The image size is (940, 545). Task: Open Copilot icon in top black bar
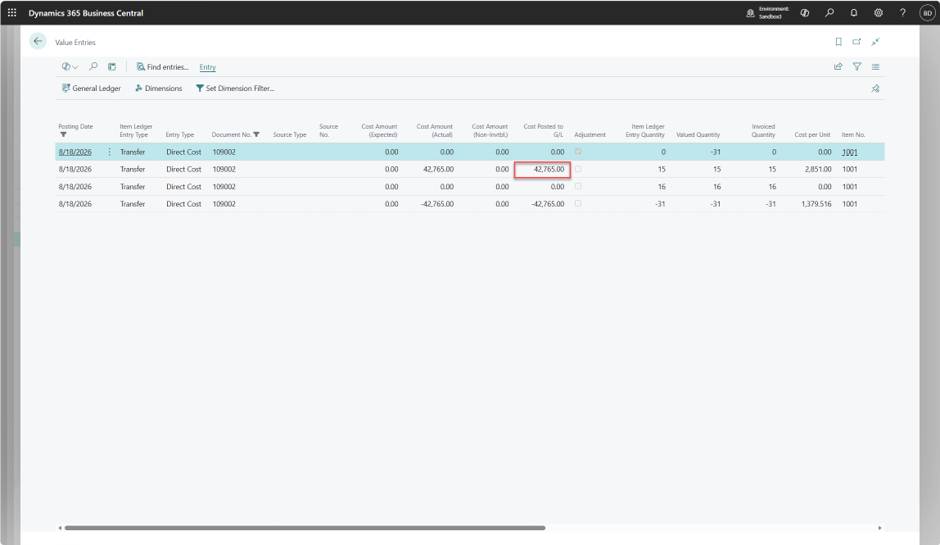click(805, 13)
